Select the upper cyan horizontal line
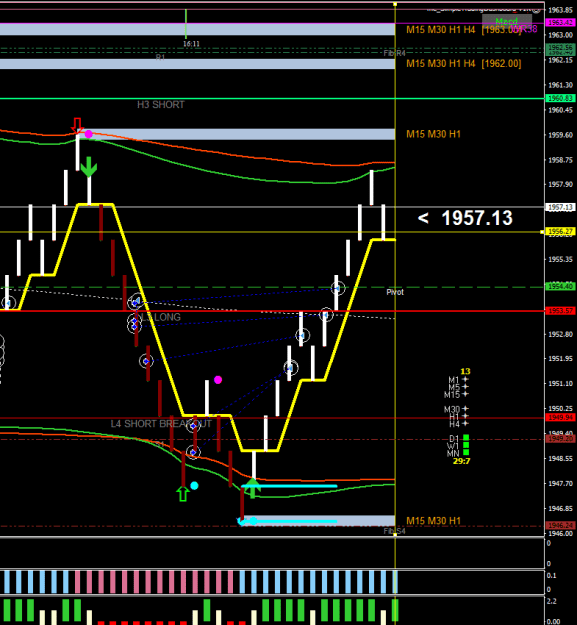 (x=289, y=486)
